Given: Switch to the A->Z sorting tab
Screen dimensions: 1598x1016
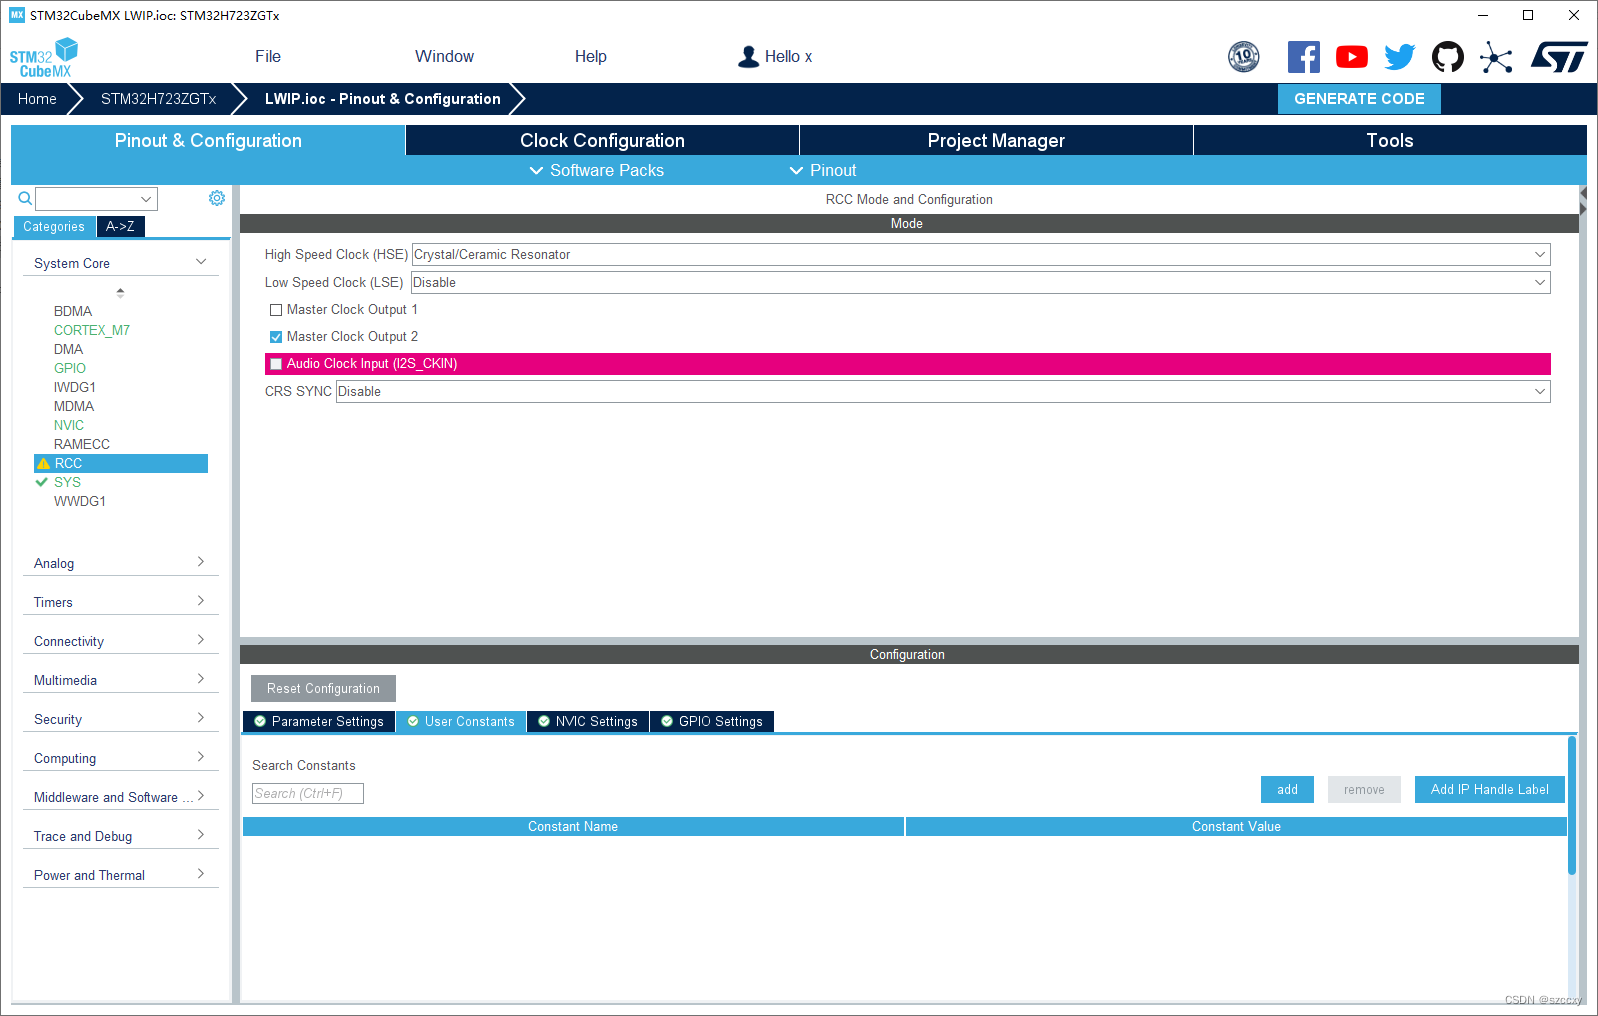Looking at the screenshot, I should click(x=121, y=227).
